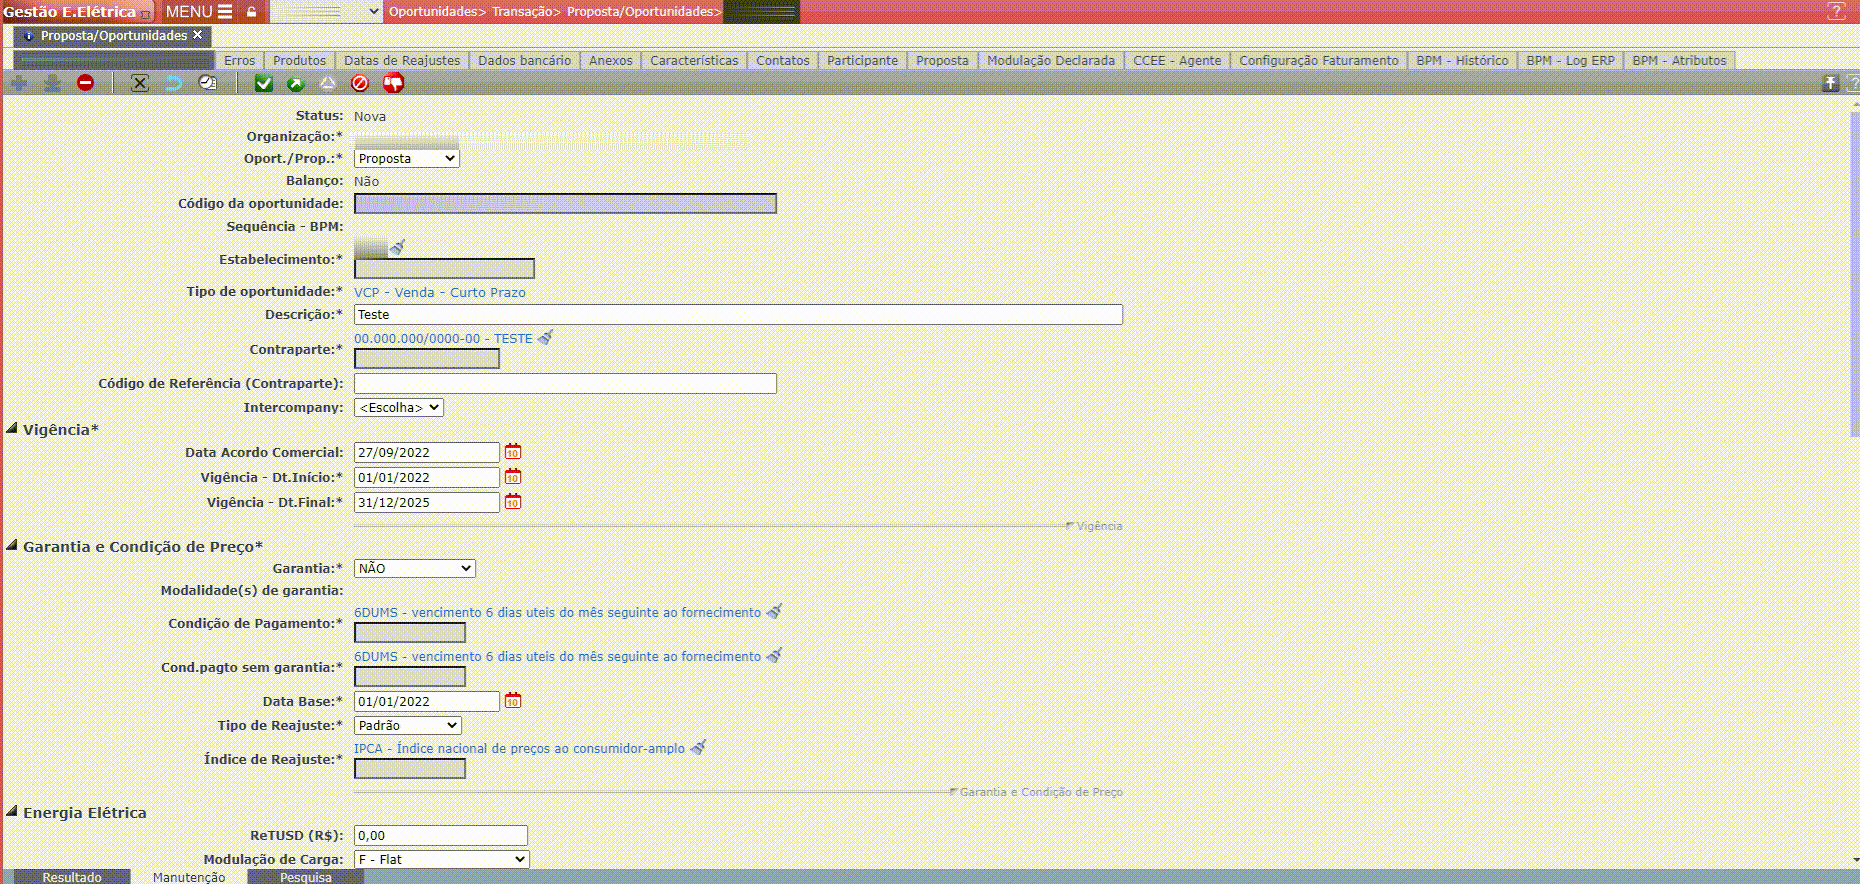Click the lock icon beside MENU
The height and width of the screenshot is (884, 1860).
[252, 12]
